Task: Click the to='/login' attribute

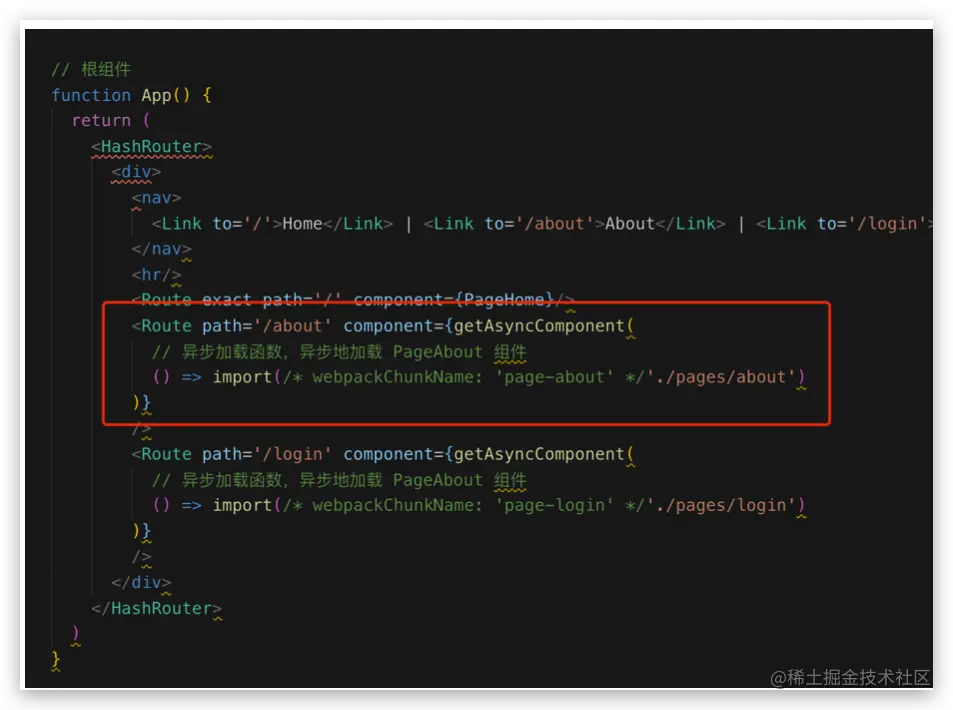Action: pos(872,224)
